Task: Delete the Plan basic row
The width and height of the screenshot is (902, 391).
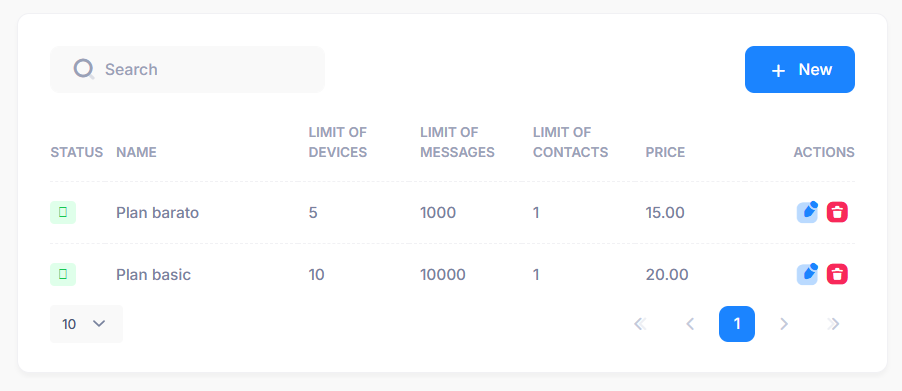Action: point(838,274)
